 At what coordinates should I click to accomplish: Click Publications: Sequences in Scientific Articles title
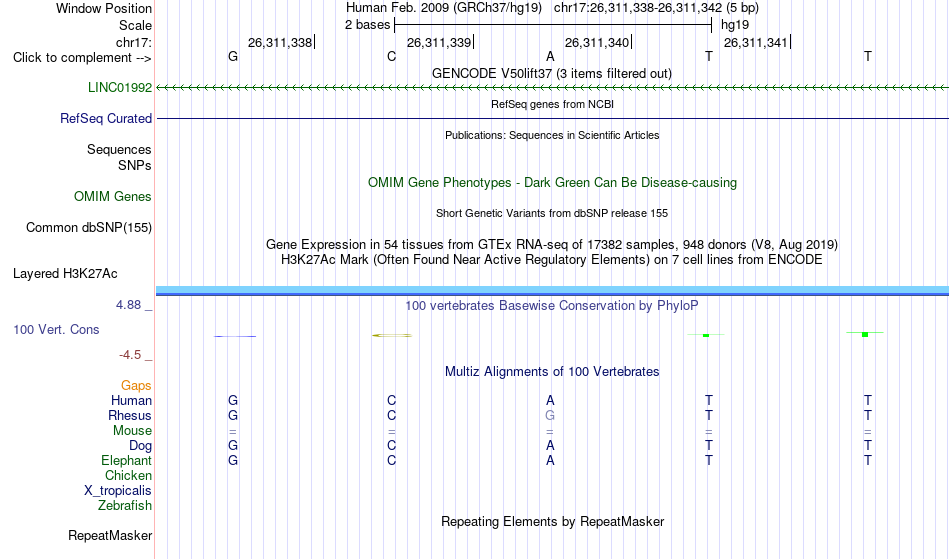(552, 135)
